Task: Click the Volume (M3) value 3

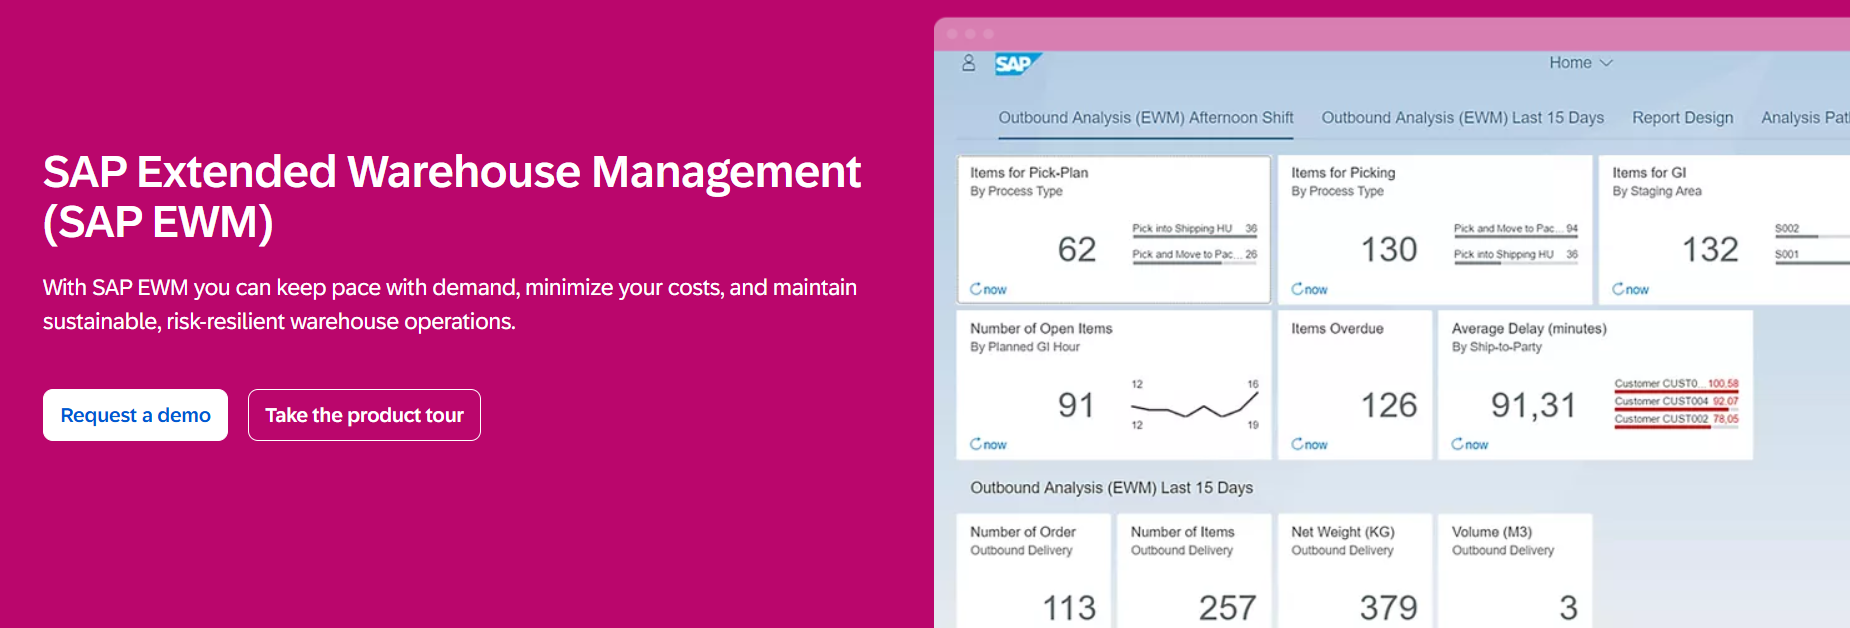Action: tap(1568, 607)
